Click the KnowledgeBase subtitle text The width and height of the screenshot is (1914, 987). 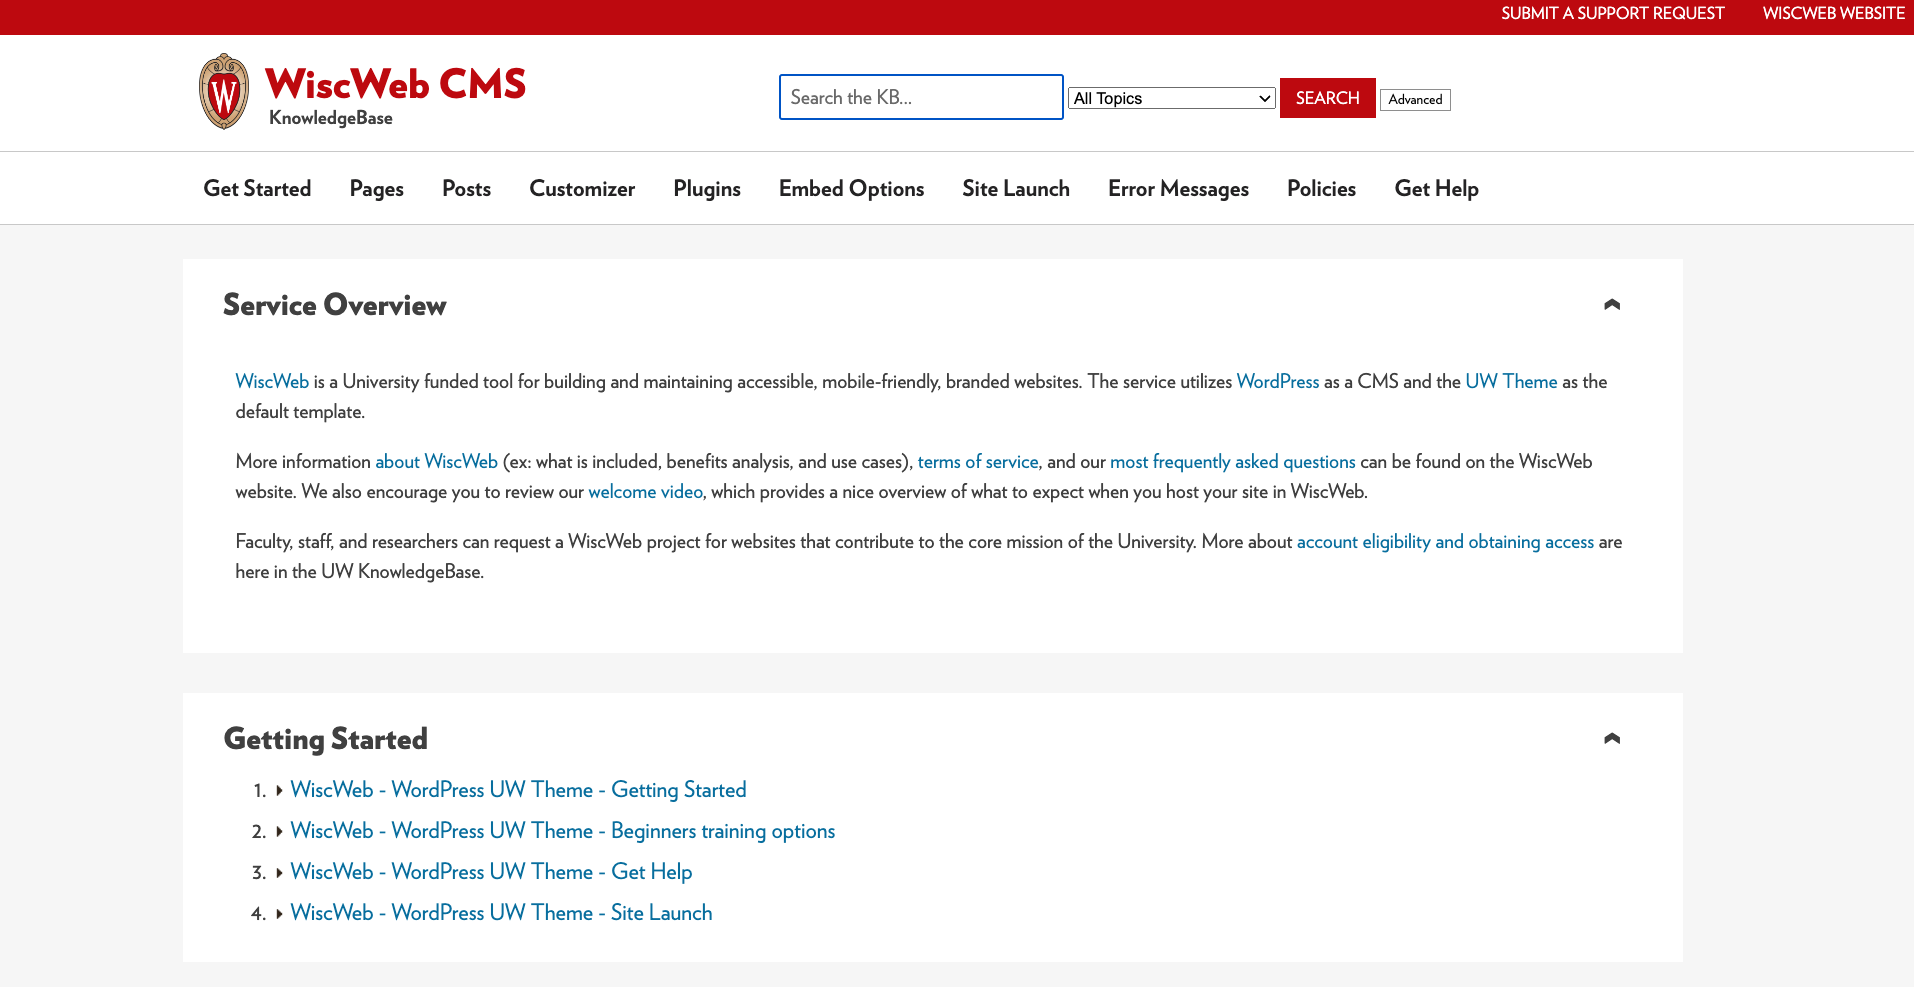coord(331,118)
